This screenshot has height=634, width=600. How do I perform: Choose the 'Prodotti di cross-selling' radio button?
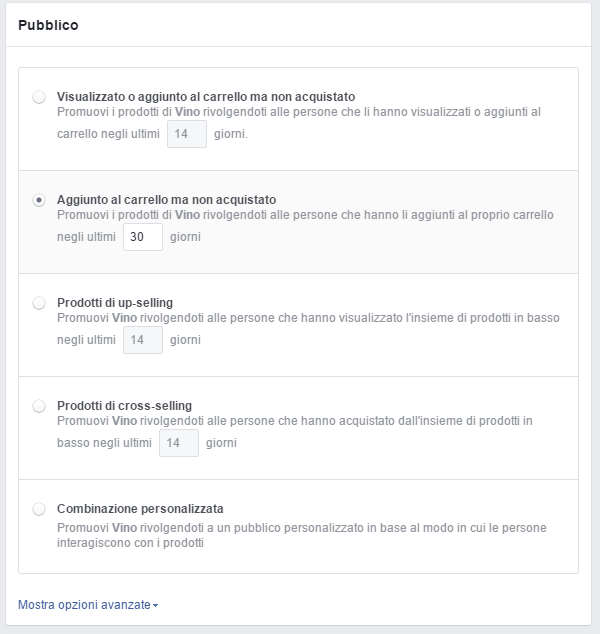tap(39, 406)
